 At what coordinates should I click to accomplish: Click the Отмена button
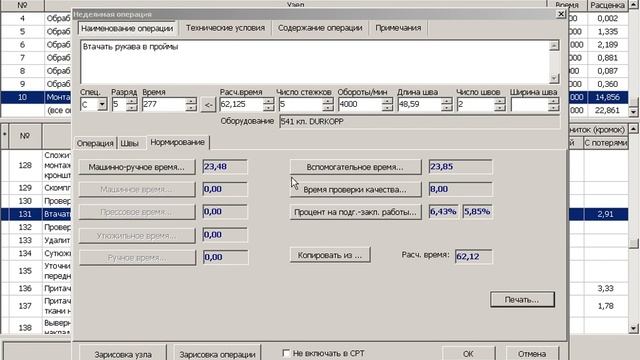(532, 353)
